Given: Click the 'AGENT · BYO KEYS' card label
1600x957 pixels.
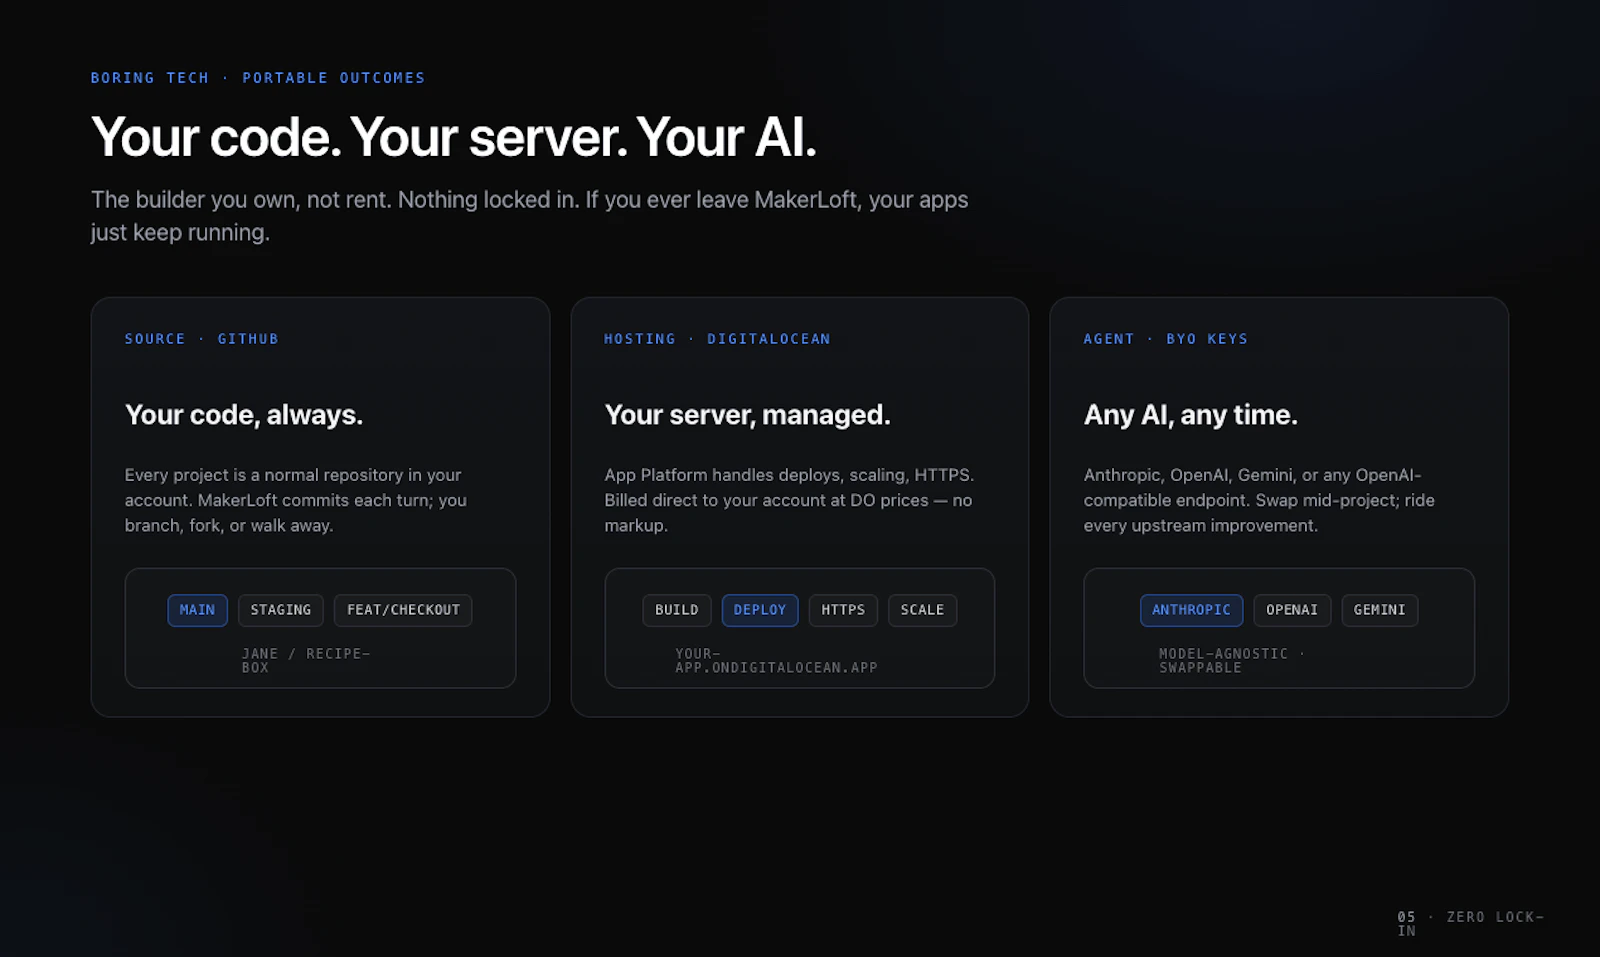Looking at the screenshot, I should coord(1166,339).
